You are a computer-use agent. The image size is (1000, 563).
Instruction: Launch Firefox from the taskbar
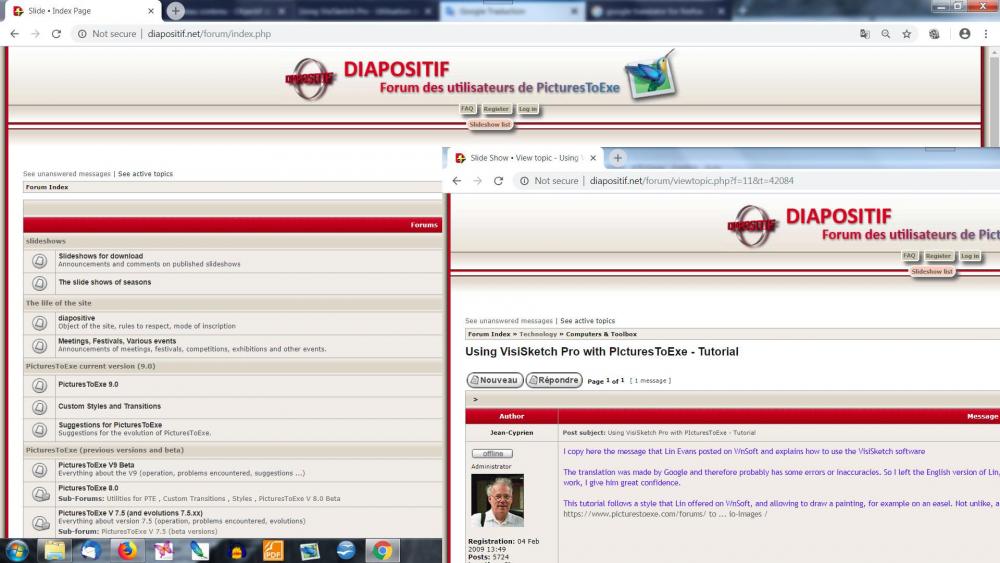pyautogui.click(x=127, y=550)
